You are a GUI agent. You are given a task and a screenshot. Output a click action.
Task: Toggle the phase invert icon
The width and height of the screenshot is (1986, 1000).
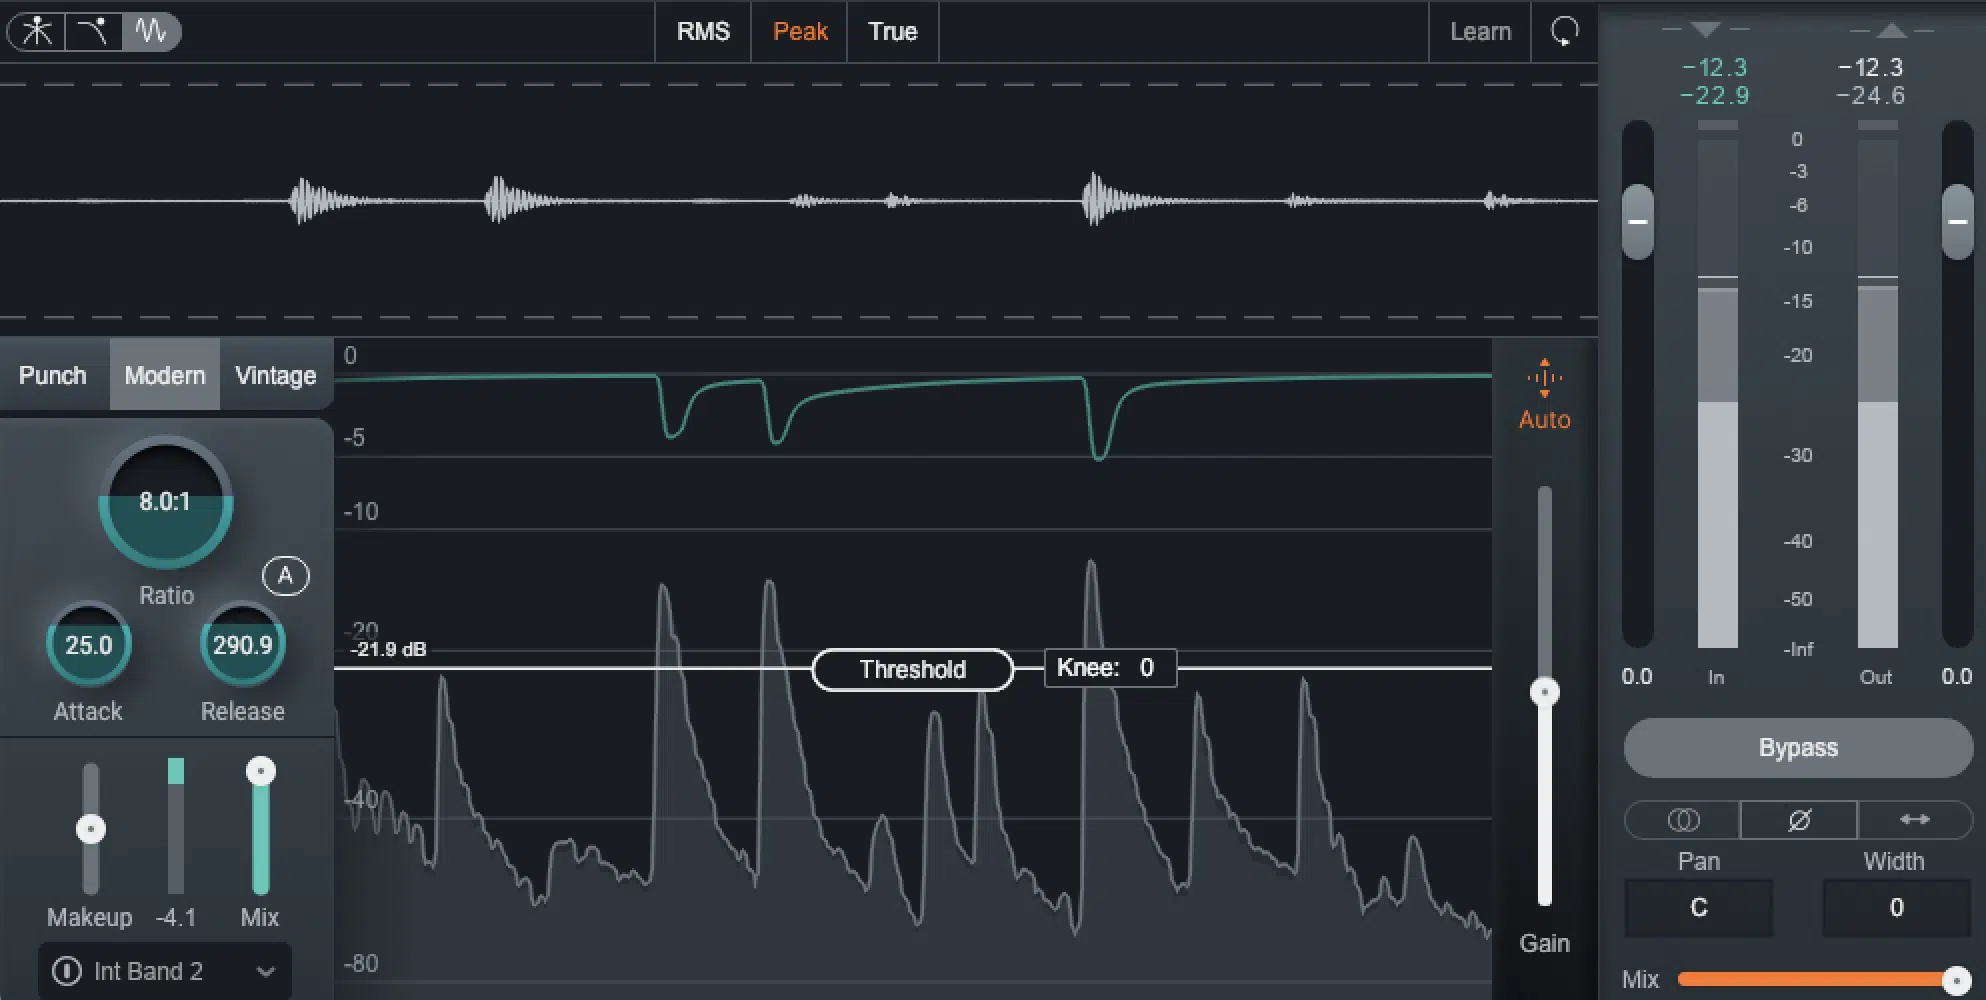tap(1799, 820)
